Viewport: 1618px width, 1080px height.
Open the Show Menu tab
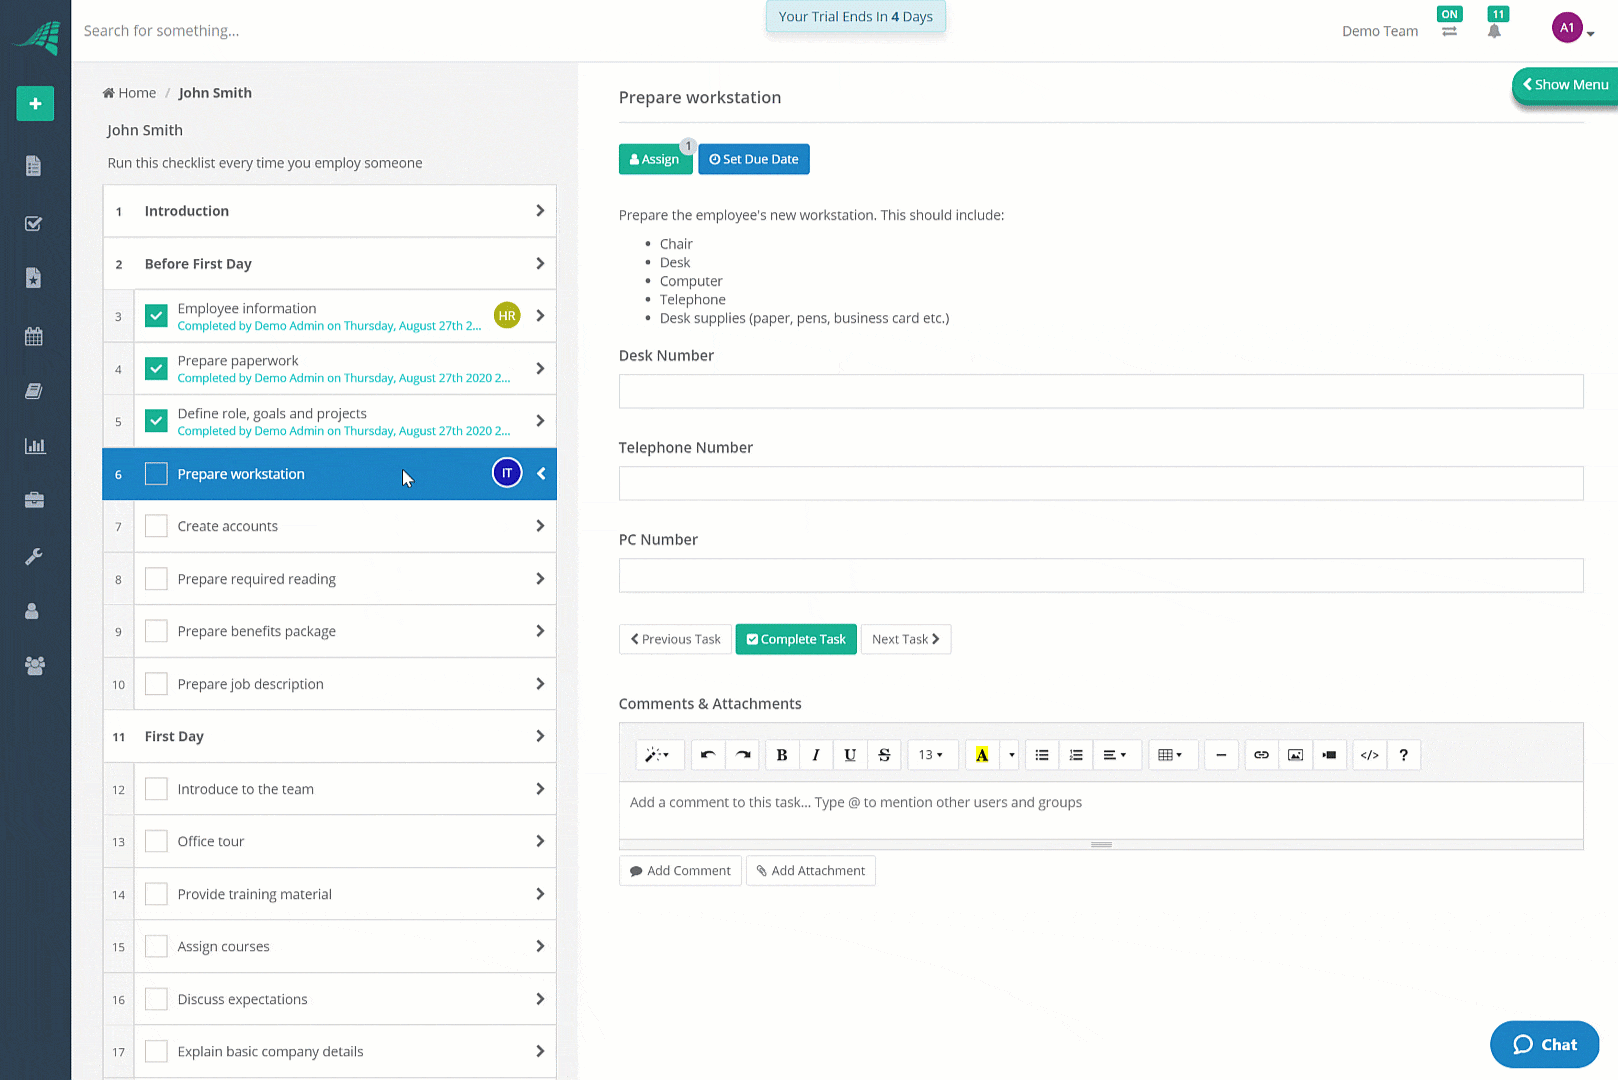(x=1566, y=85)
